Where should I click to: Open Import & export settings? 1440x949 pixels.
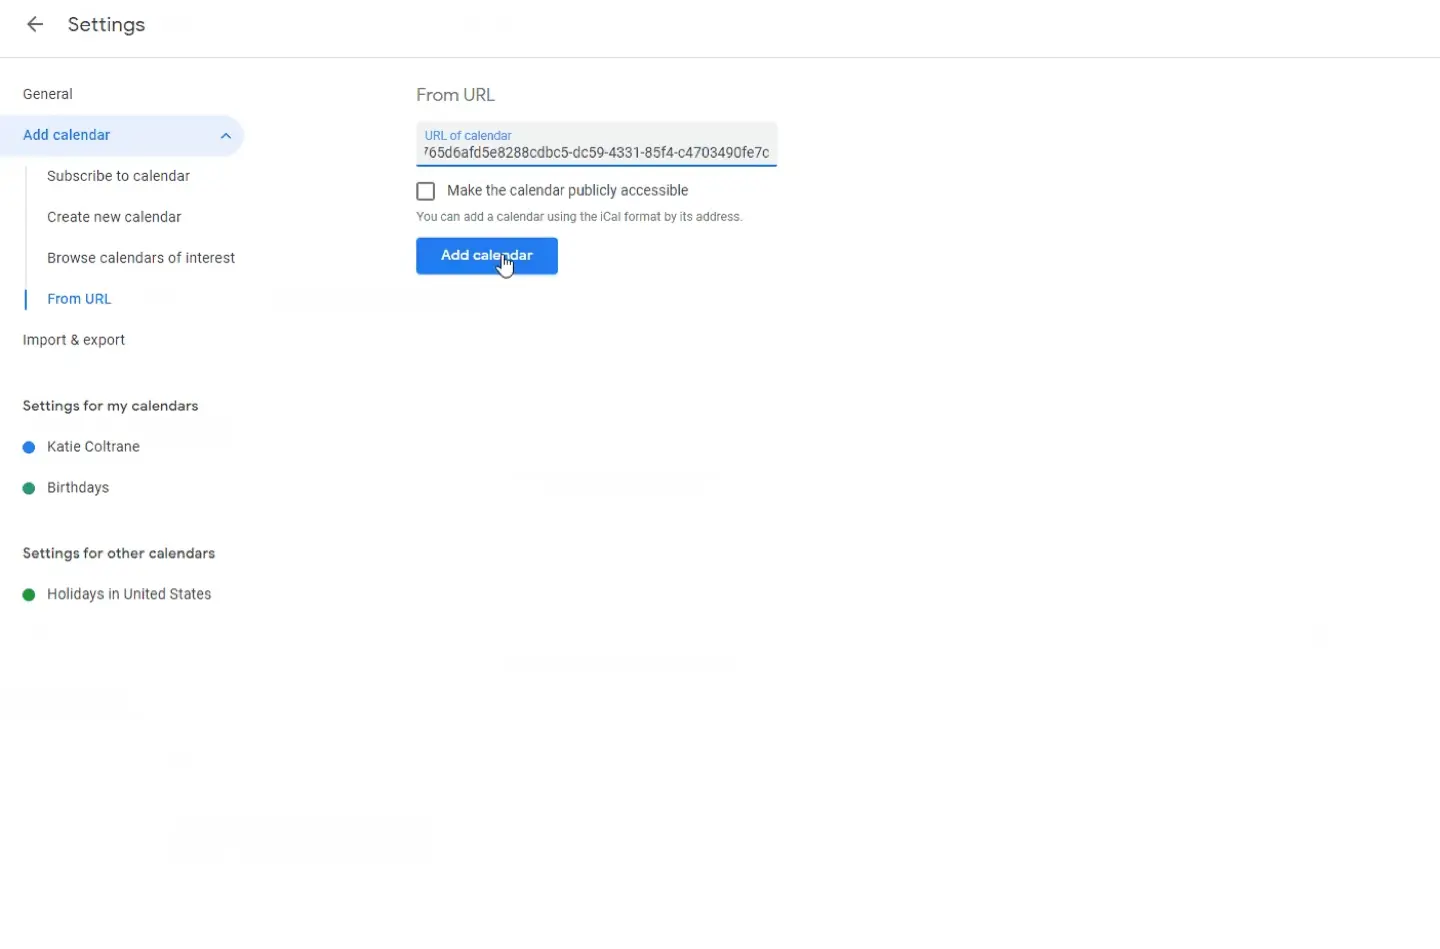click(x=74, y=340)
